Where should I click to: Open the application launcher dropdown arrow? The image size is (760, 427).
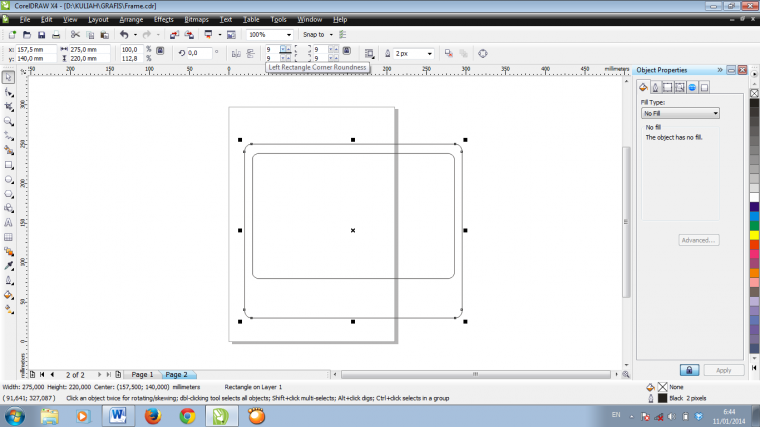(220, 35)
